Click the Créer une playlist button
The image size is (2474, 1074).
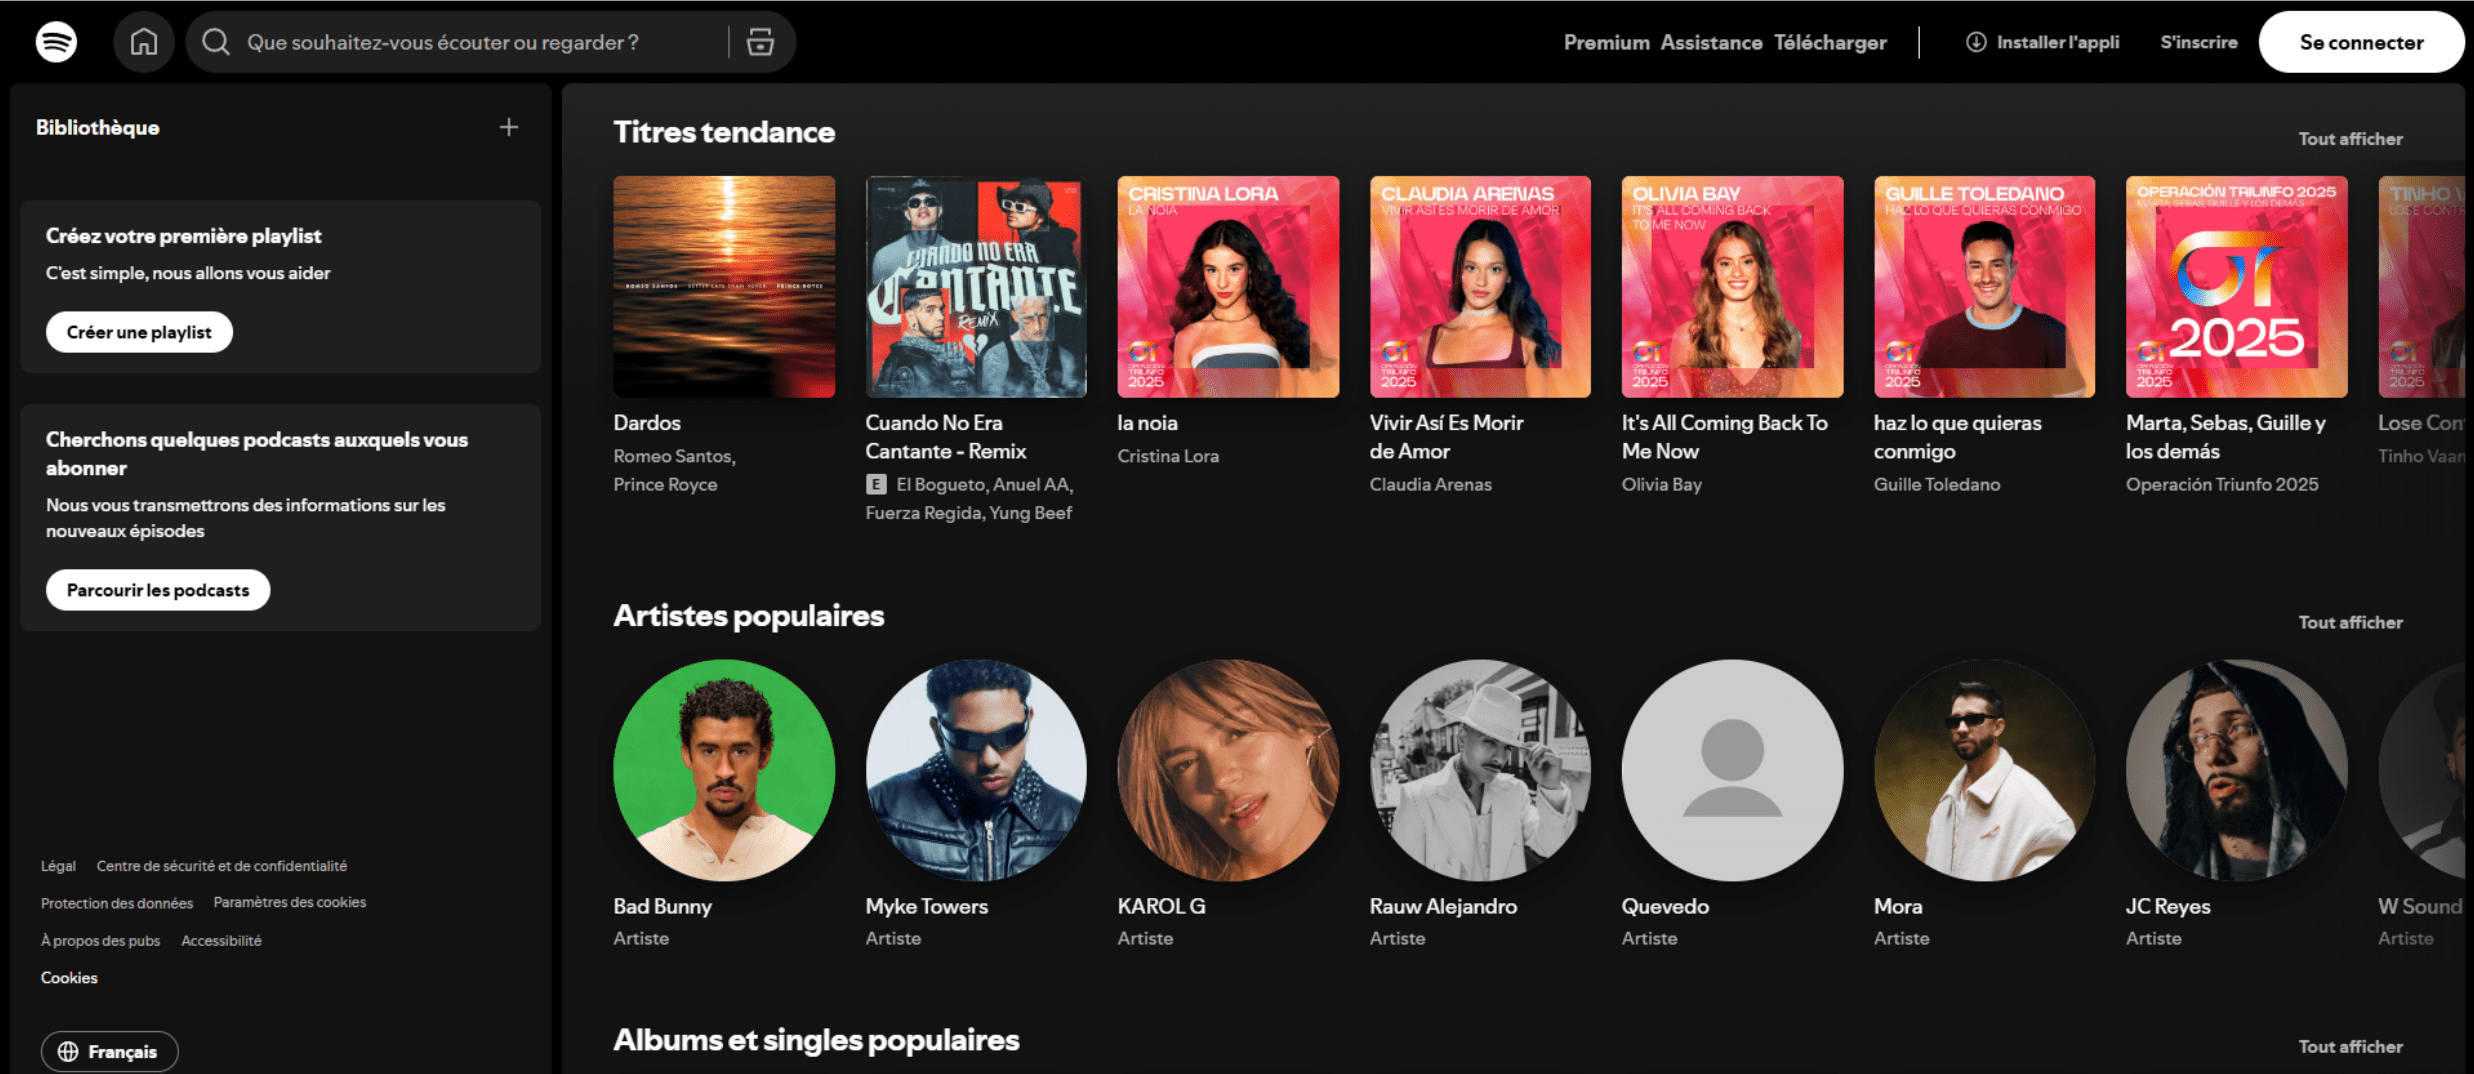(x=139, y=332)
